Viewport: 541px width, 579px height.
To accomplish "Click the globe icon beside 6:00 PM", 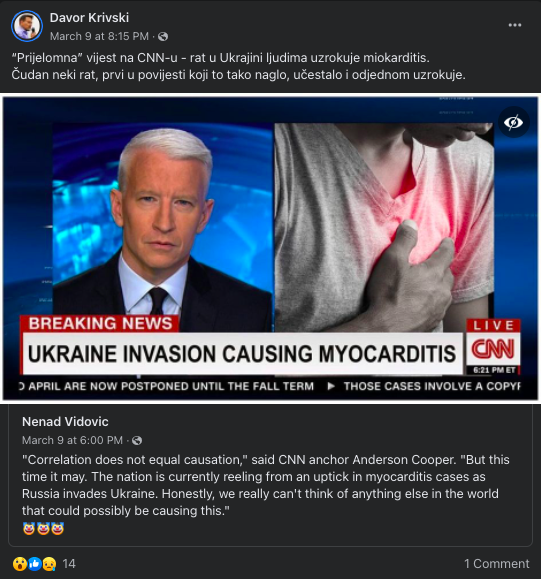I will point(137,441).
